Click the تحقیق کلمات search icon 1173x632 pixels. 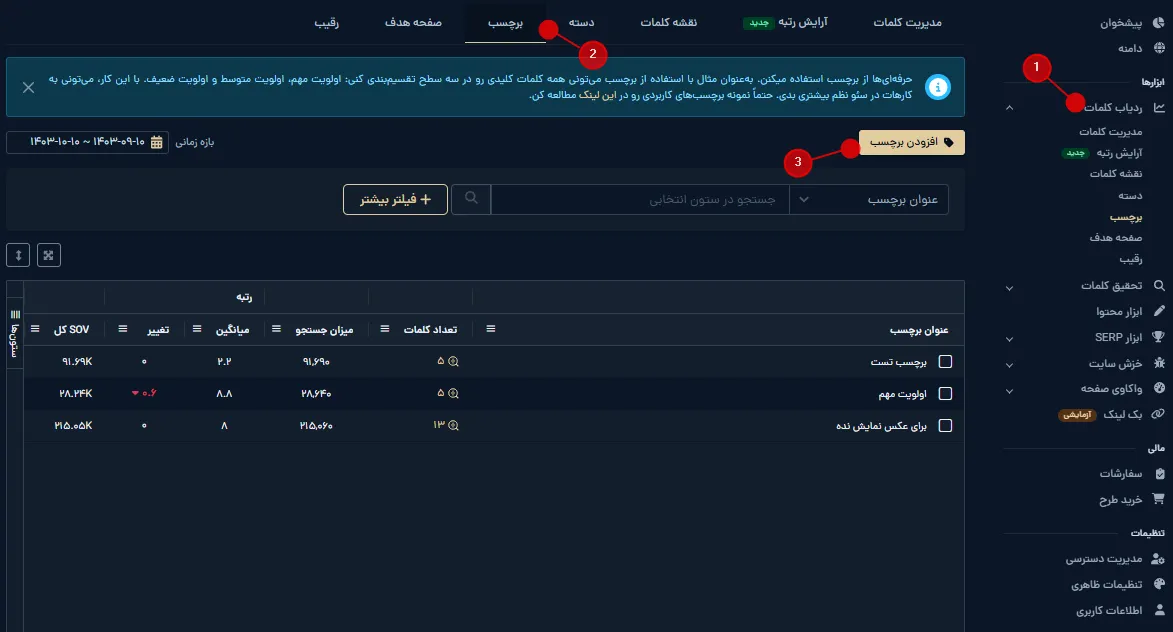[1159, 285]
